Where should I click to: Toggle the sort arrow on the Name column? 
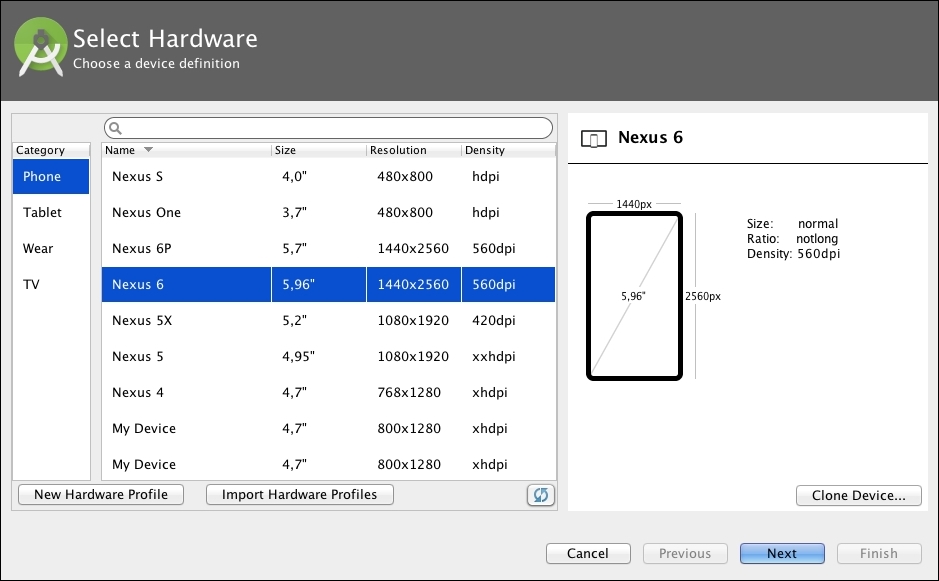149,150
